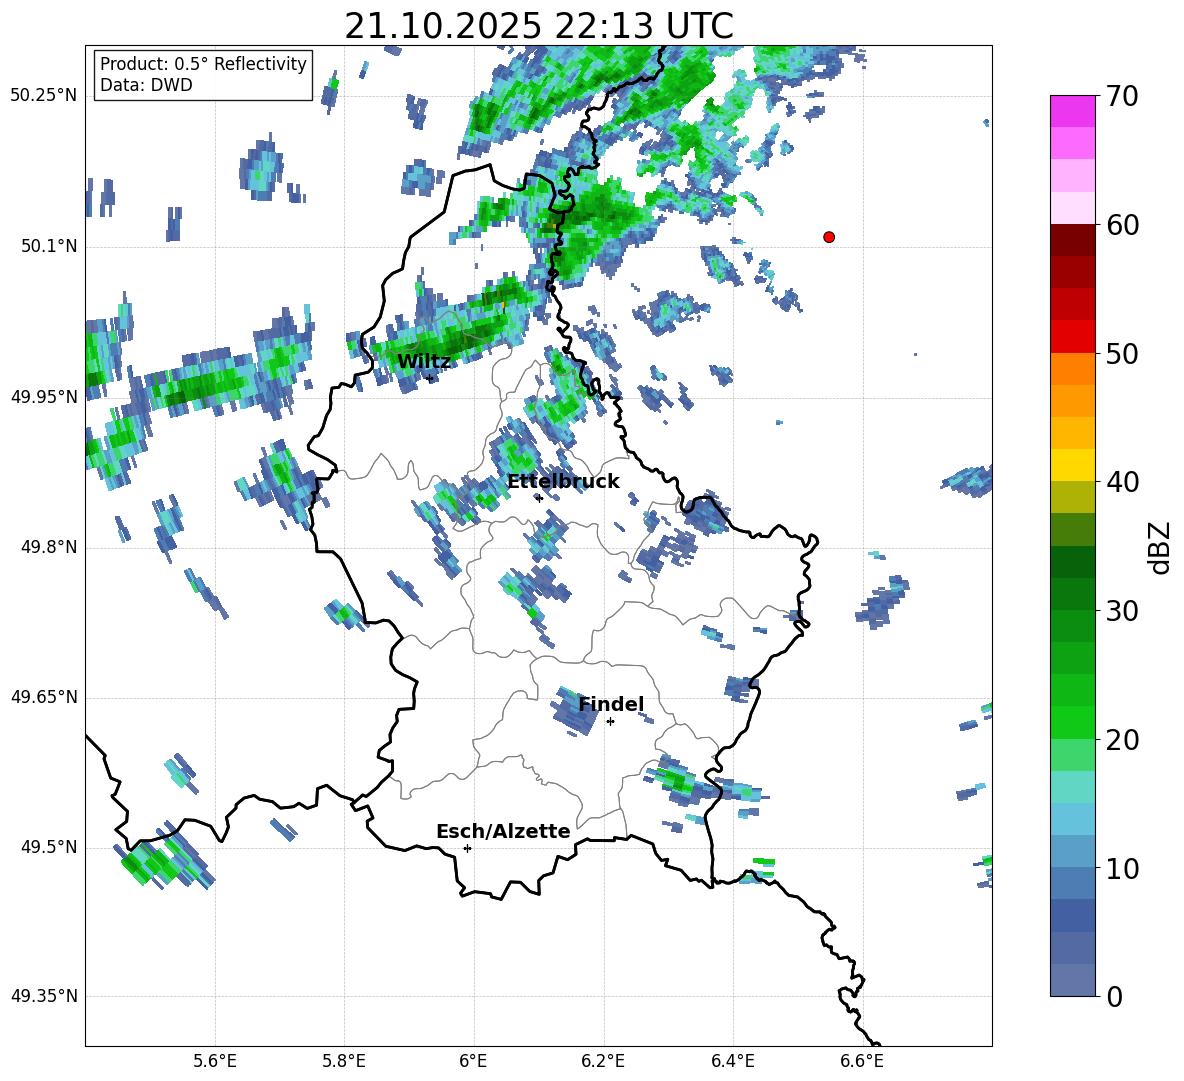Click the bright green colorbar segment at 20

pyautogui.click(x=1072, y=722)
